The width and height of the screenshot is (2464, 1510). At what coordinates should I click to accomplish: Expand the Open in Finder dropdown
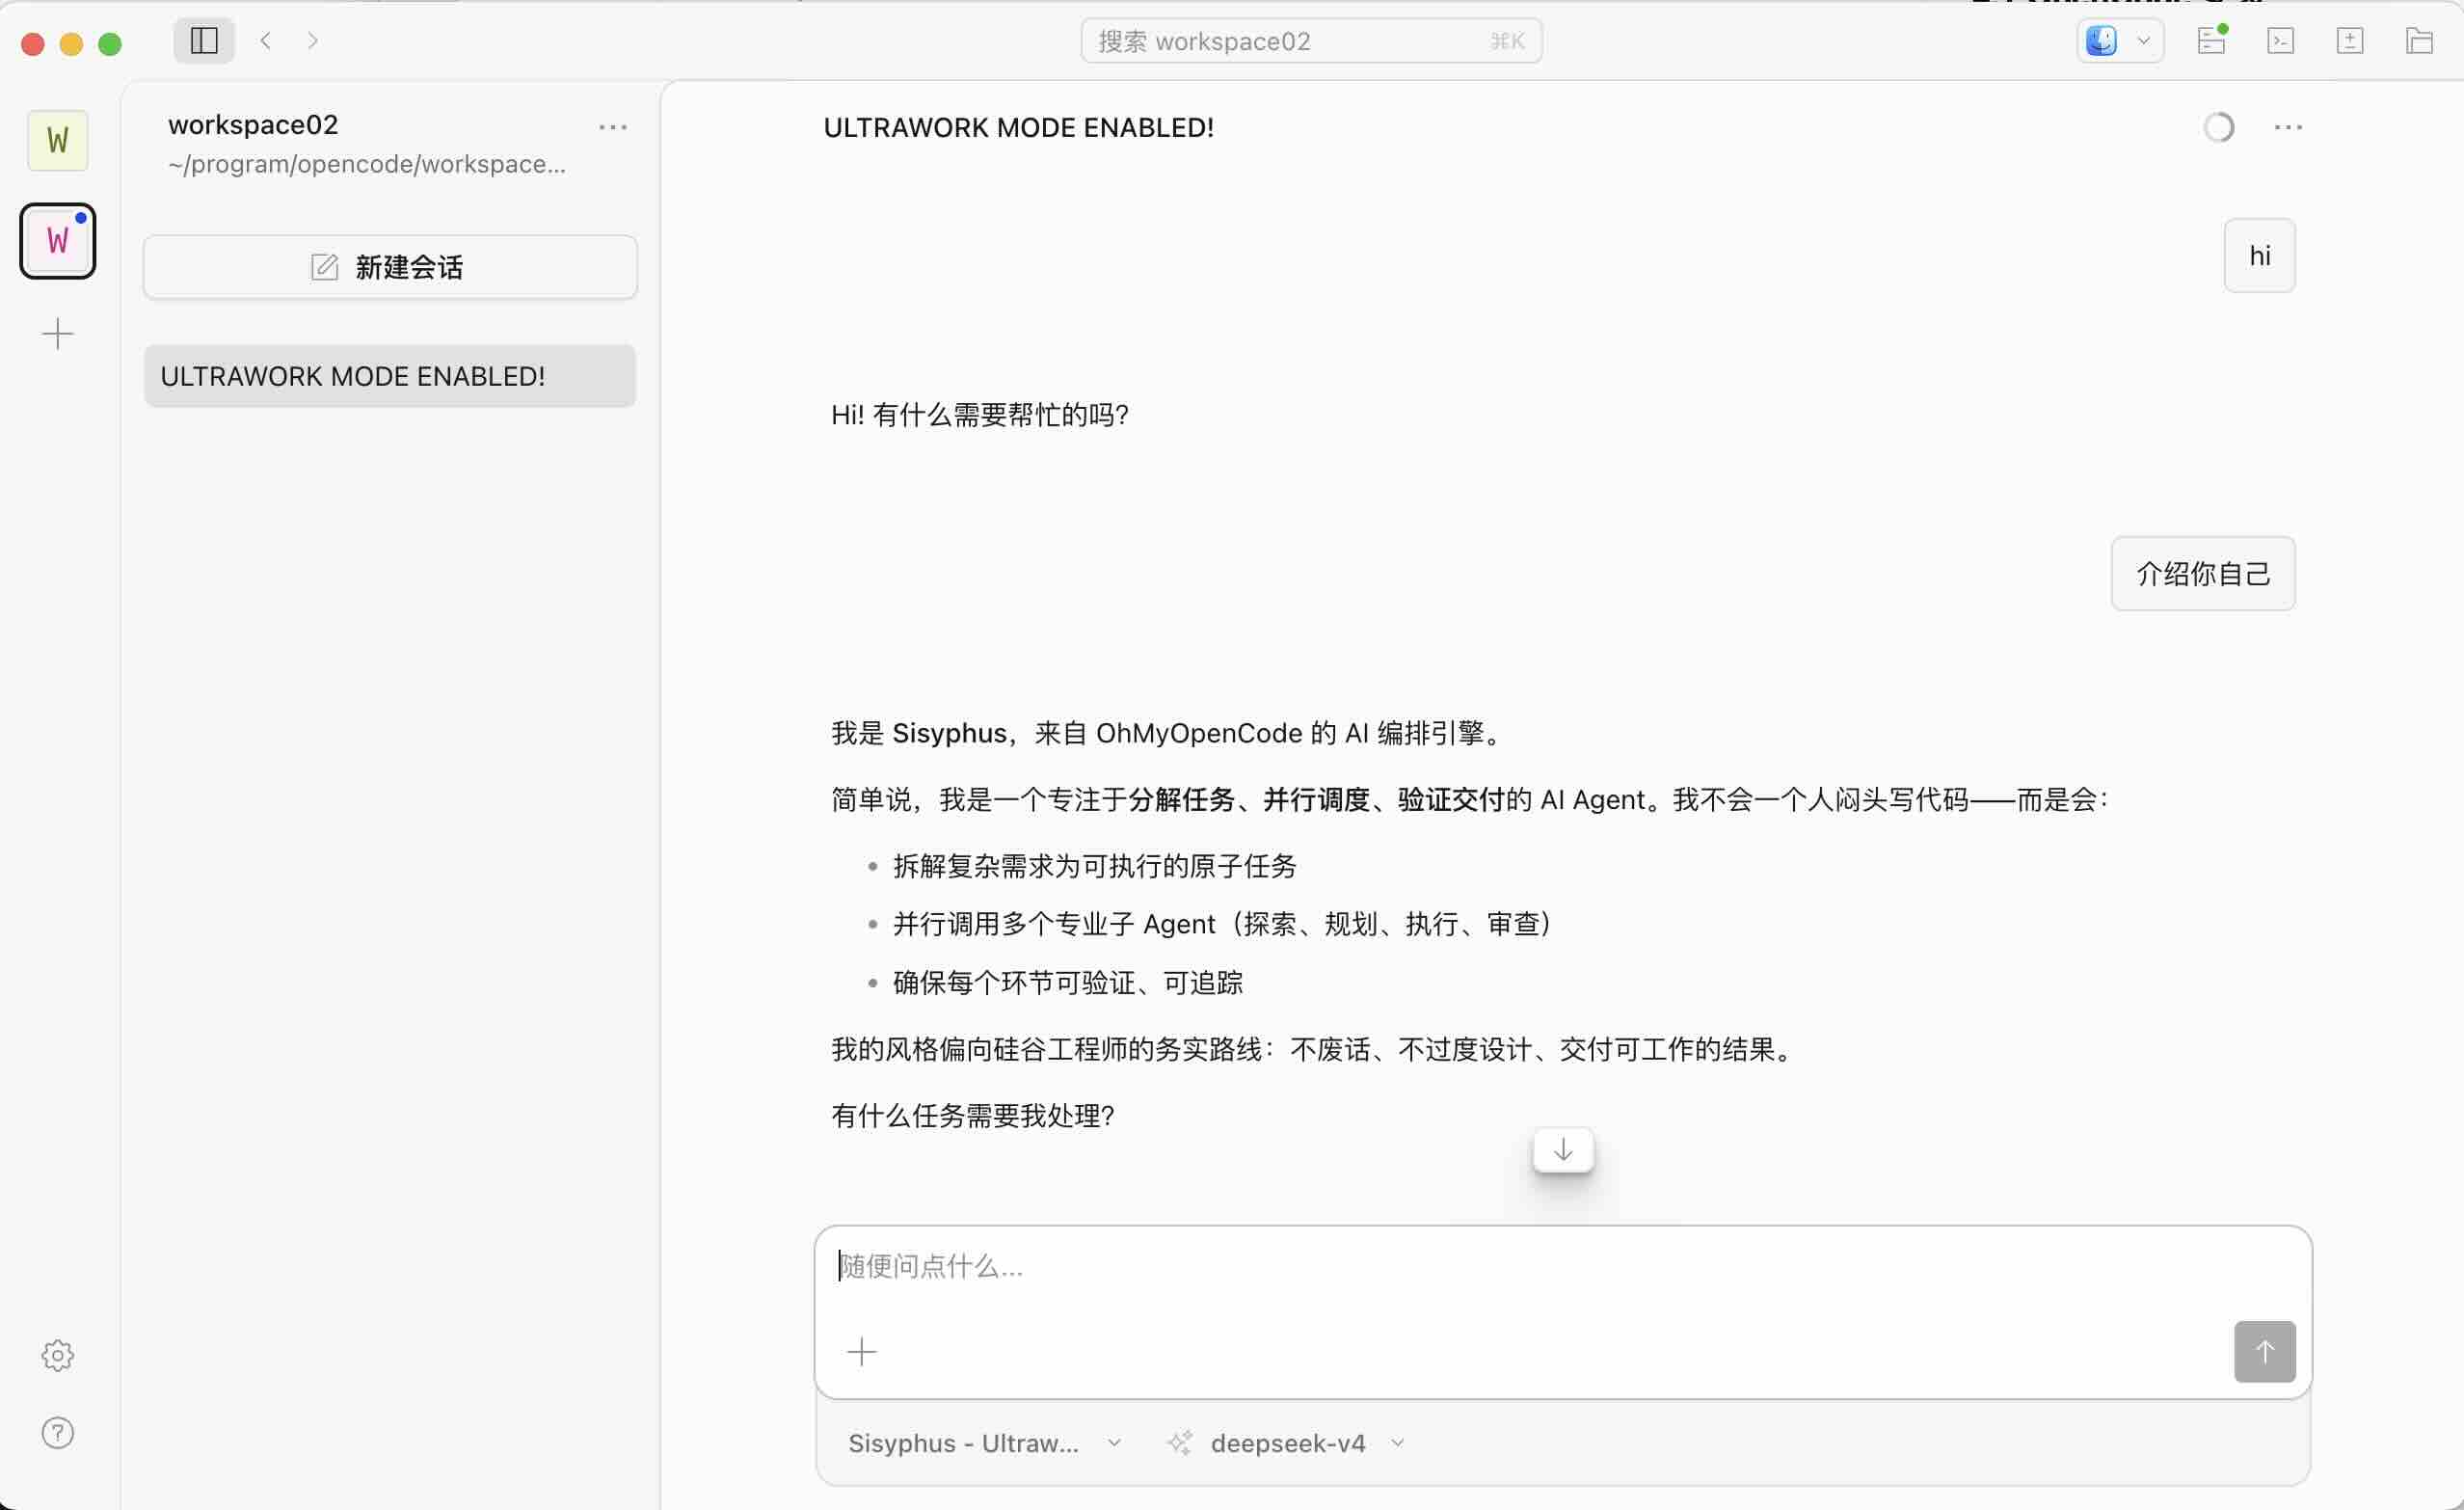point(2143,41)
